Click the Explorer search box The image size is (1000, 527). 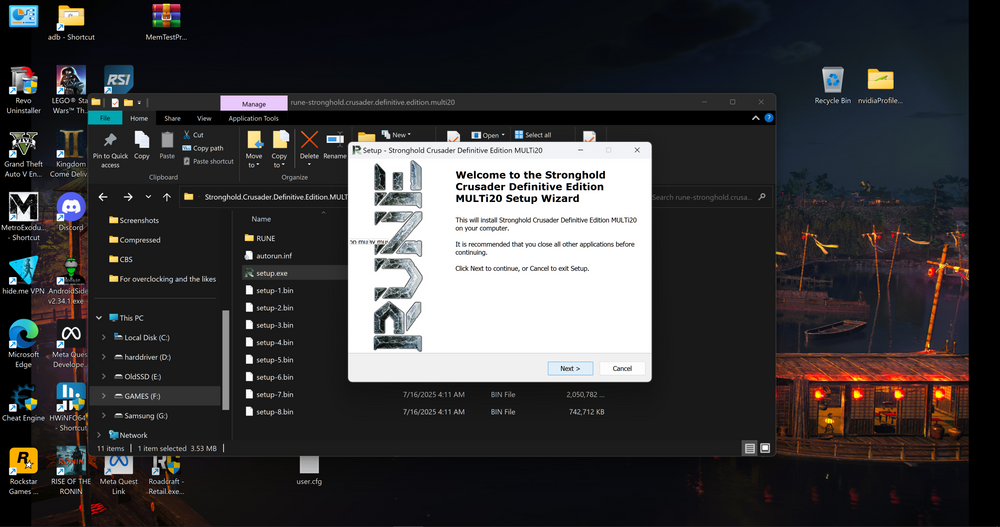(x=709, y=197)
